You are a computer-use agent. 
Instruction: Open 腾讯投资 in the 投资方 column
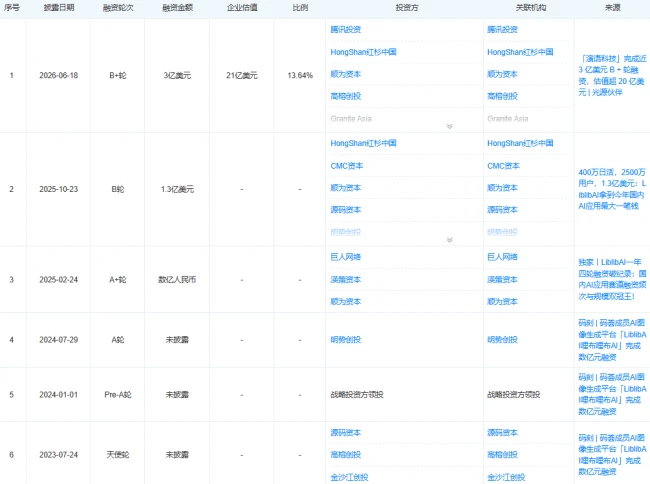pyautogui.click(x=346, y=29)
